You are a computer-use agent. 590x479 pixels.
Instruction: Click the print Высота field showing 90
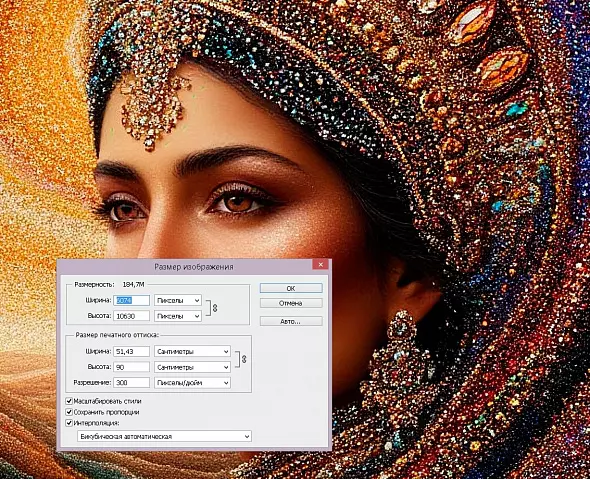tap(132, 367)
